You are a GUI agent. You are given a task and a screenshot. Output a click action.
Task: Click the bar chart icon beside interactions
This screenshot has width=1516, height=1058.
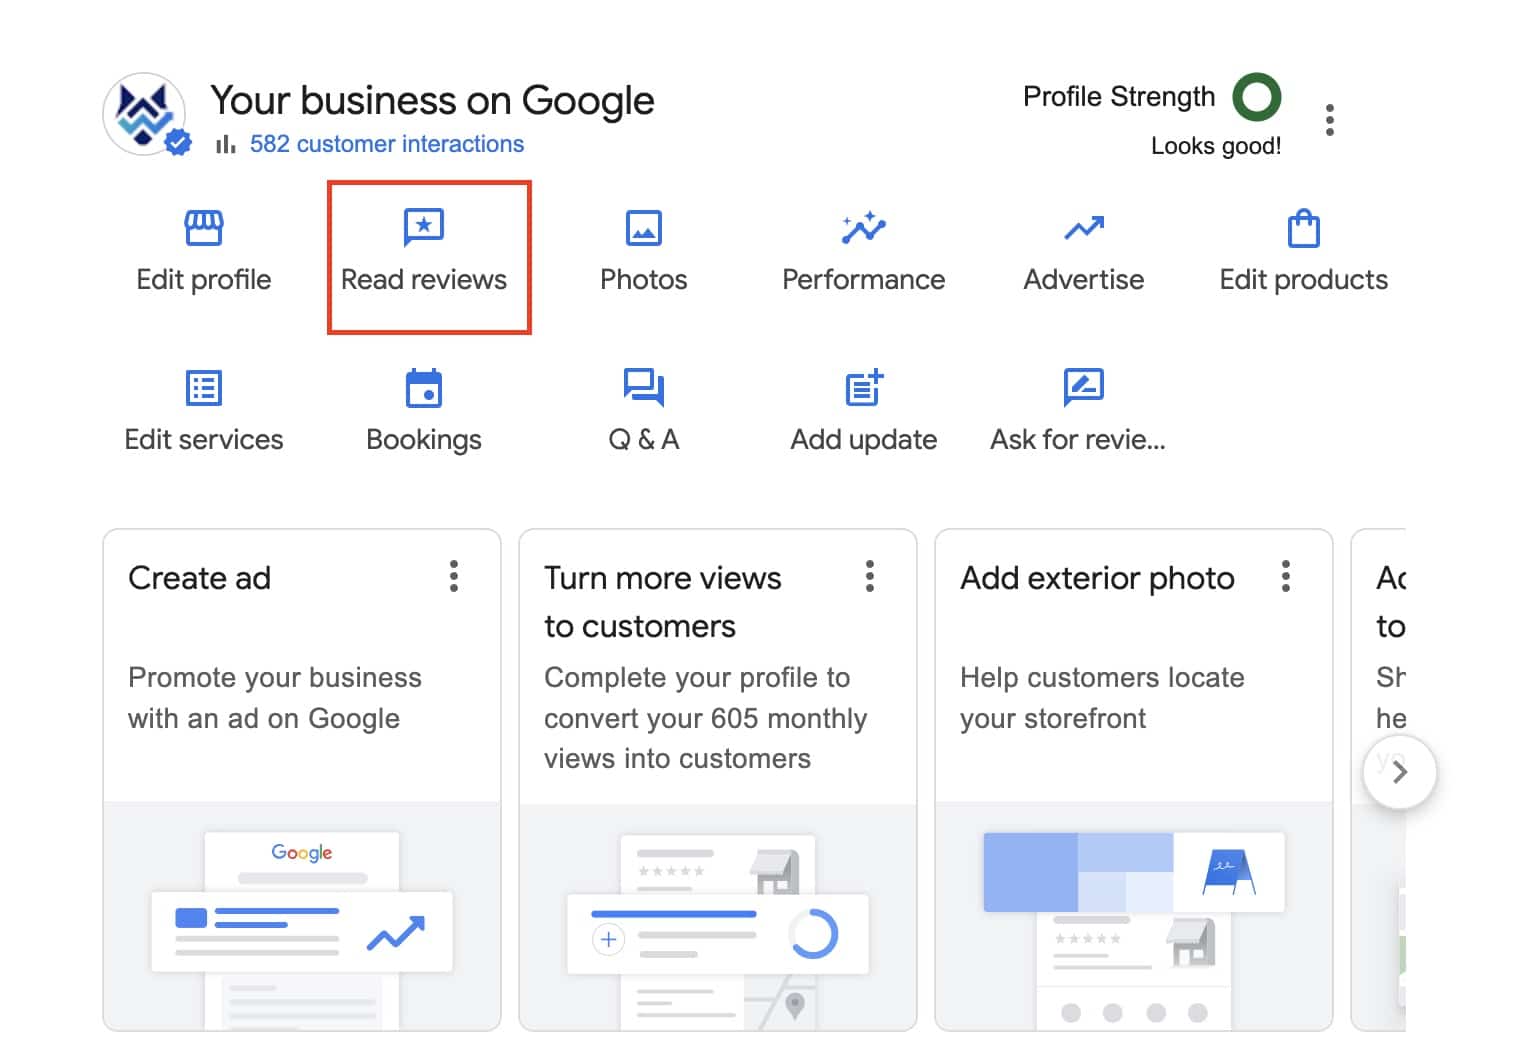click(226, 144)
